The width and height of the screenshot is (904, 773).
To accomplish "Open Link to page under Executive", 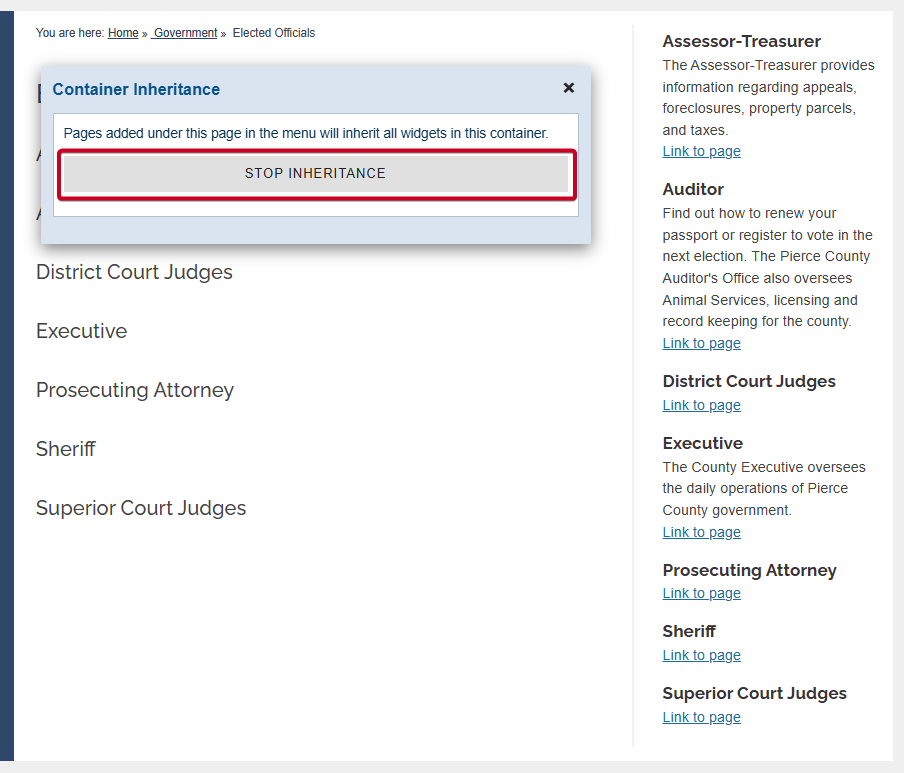I will point(701,532).
